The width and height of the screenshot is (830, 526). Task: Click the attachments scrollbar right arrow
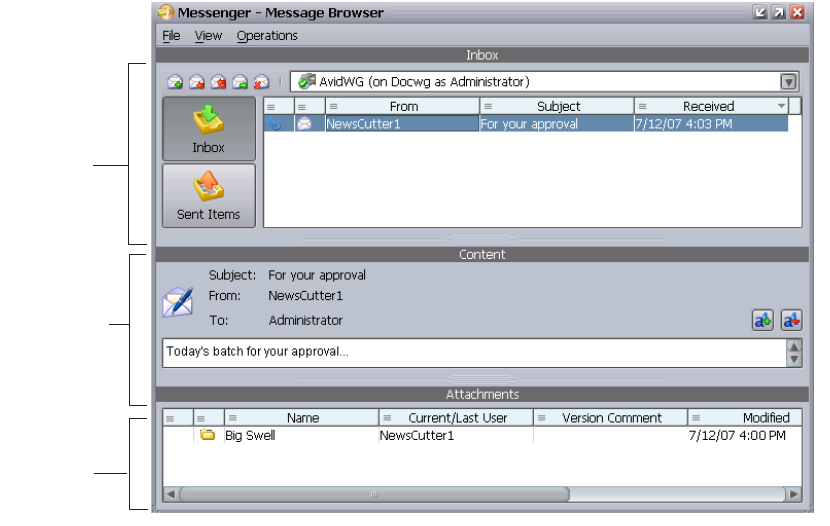tap(793, 494)
